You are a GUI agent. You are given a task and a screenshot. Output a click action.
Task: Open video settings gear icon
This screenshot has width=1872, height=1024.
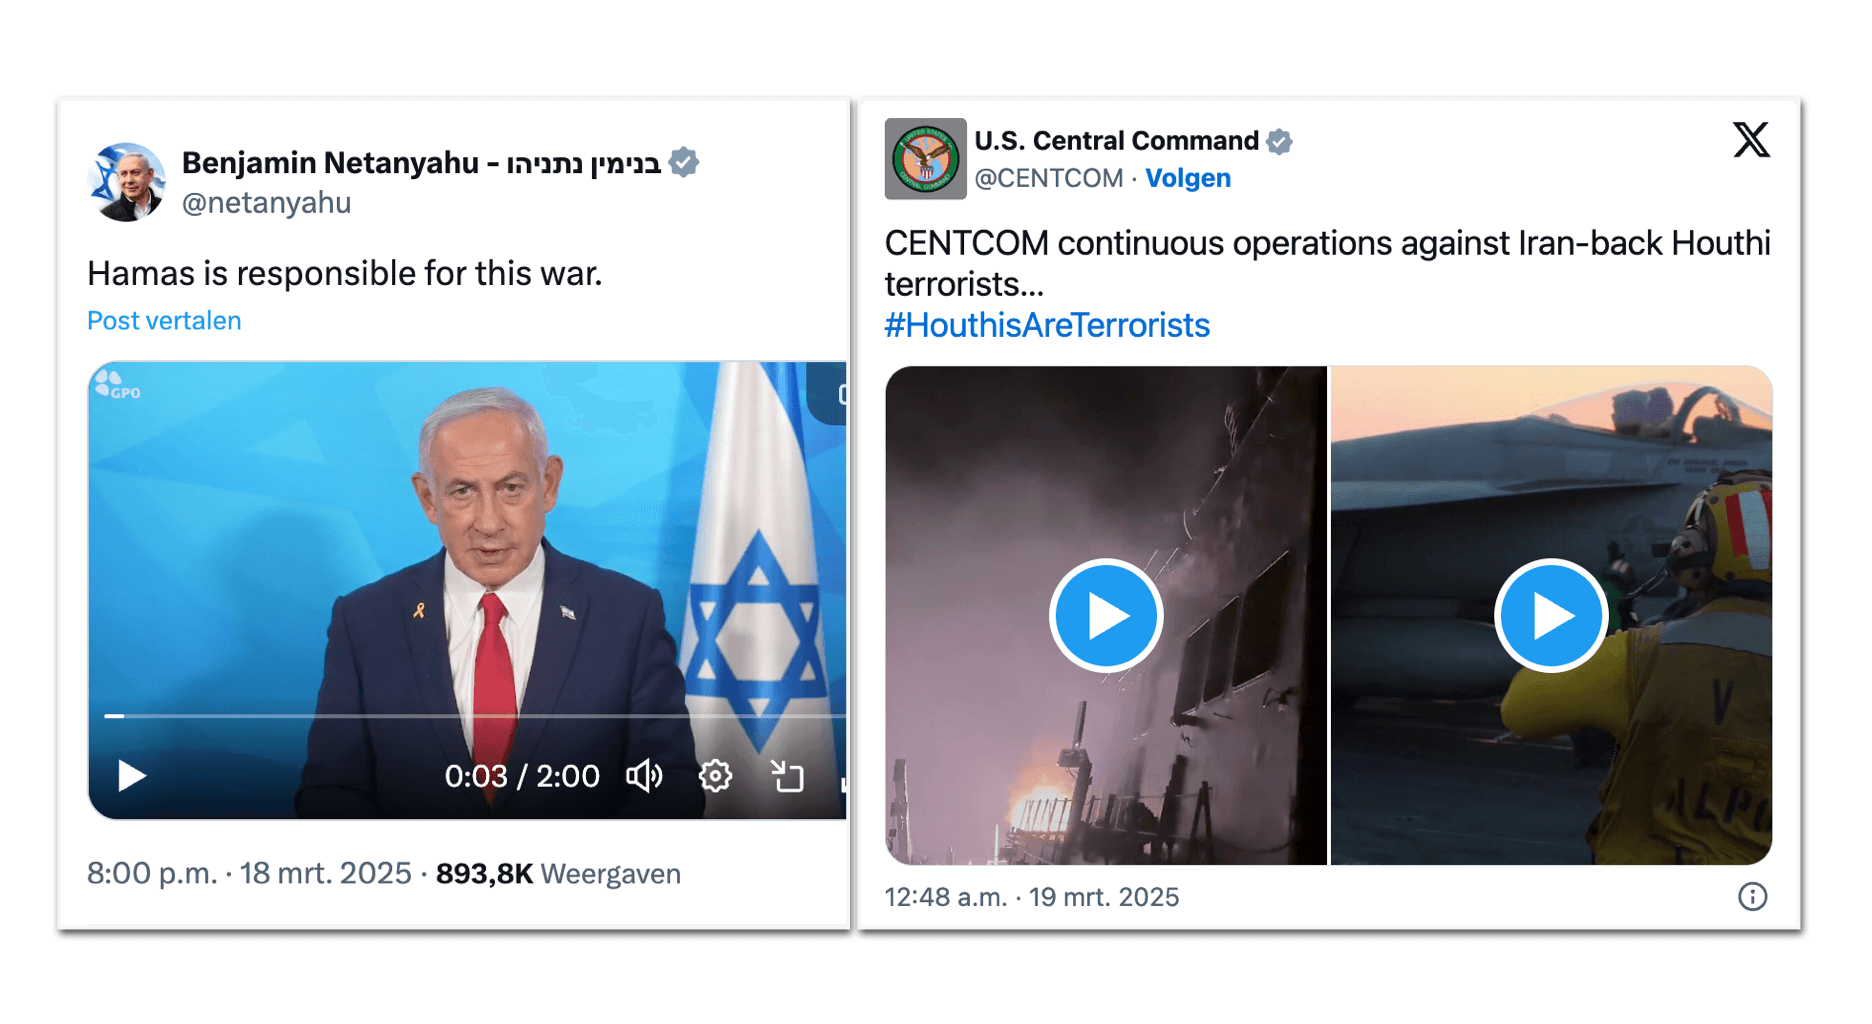click(x=715, y=776)
